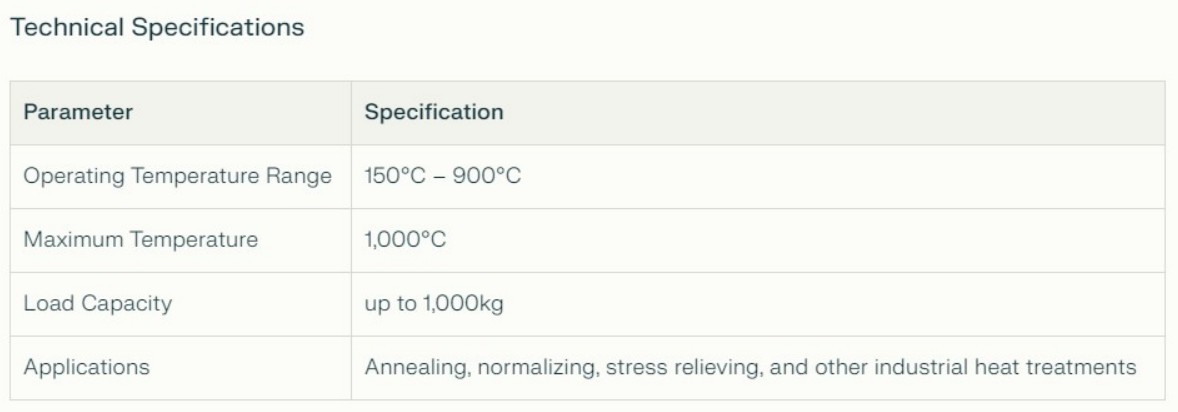Select the "Applications" parameter label
1178x412 pixels.
click(x=86, y=367)
